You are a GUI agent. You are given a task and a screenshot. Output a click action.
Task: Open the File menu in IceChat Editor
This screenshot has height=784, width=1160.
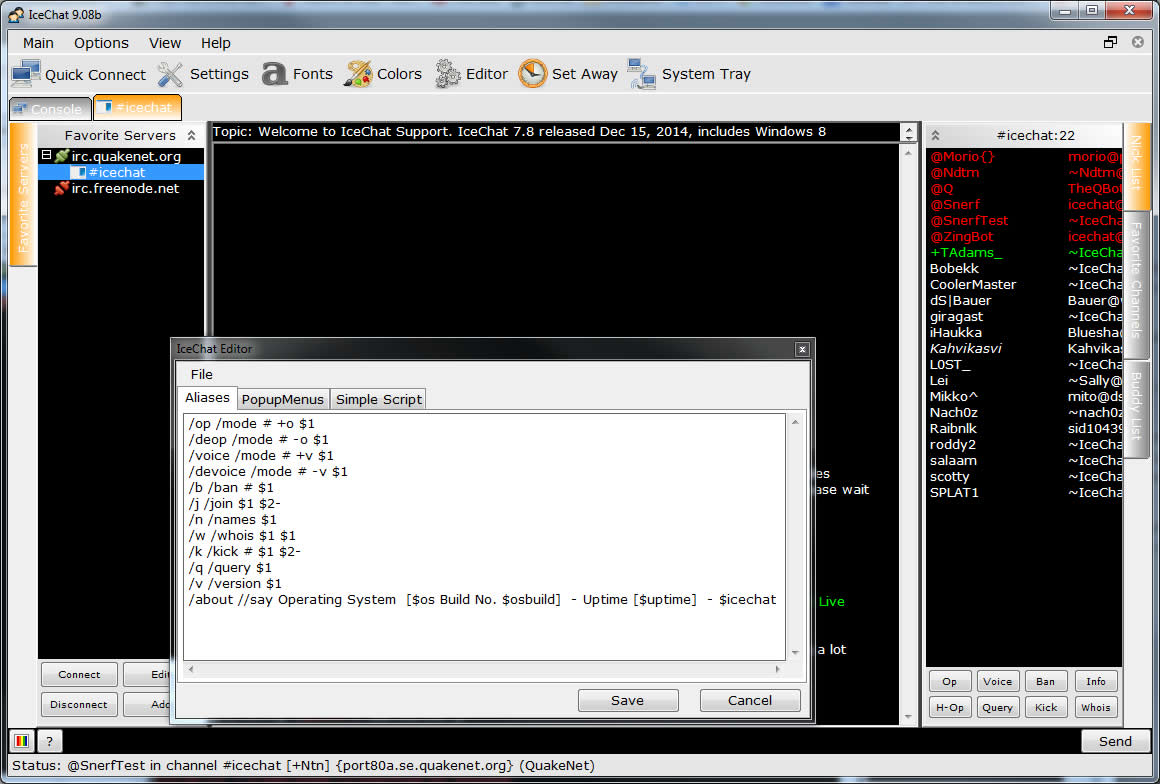(201, 374)
